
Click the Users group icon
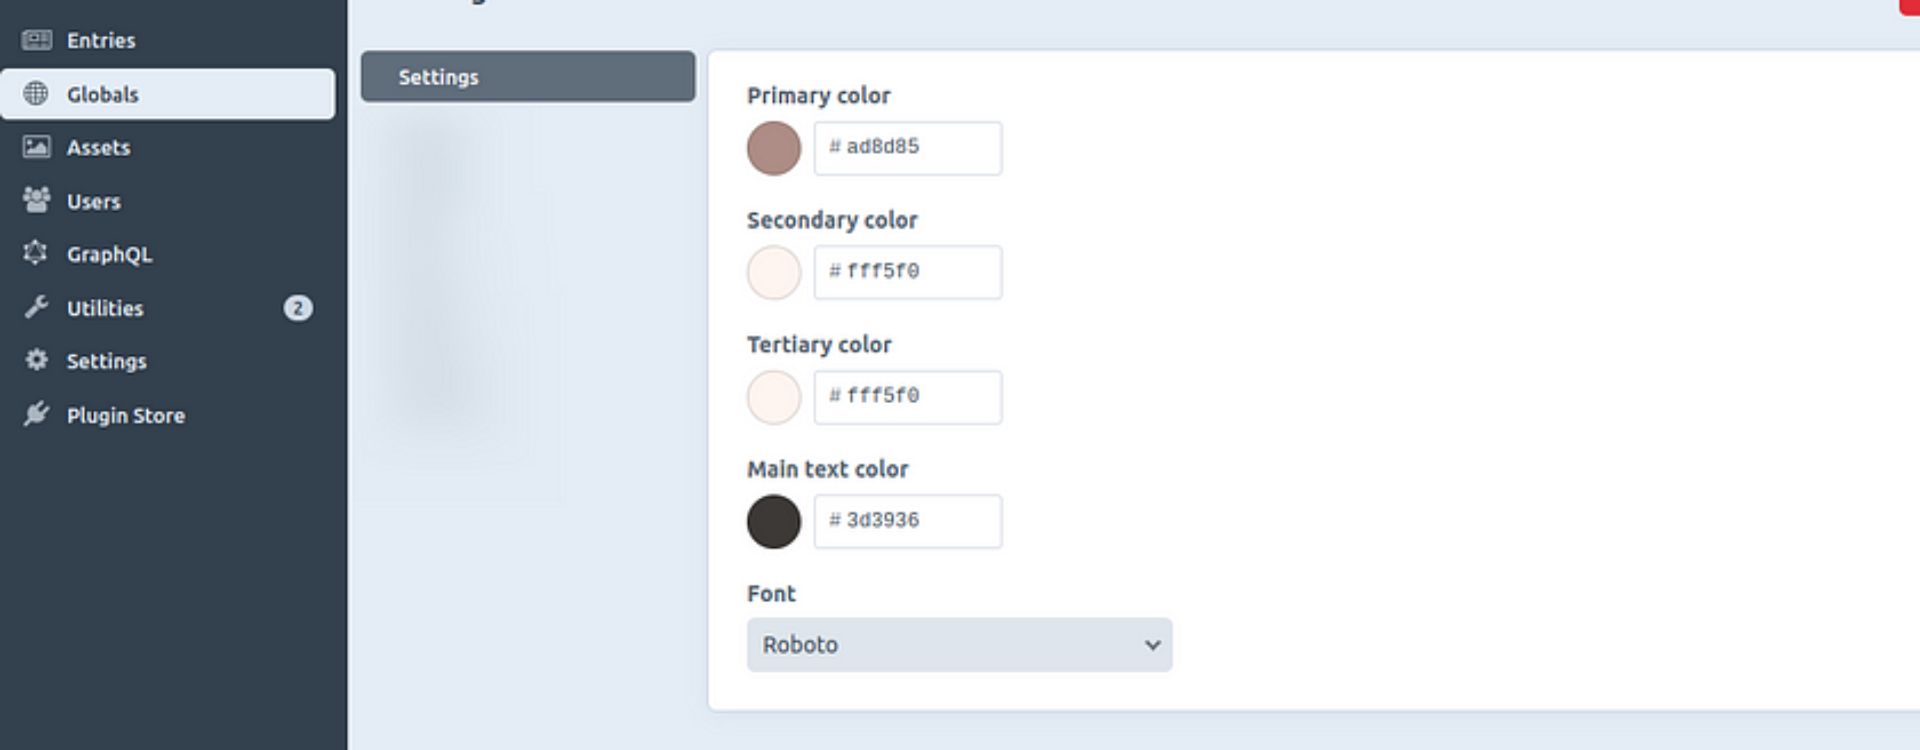pos(37,200)
